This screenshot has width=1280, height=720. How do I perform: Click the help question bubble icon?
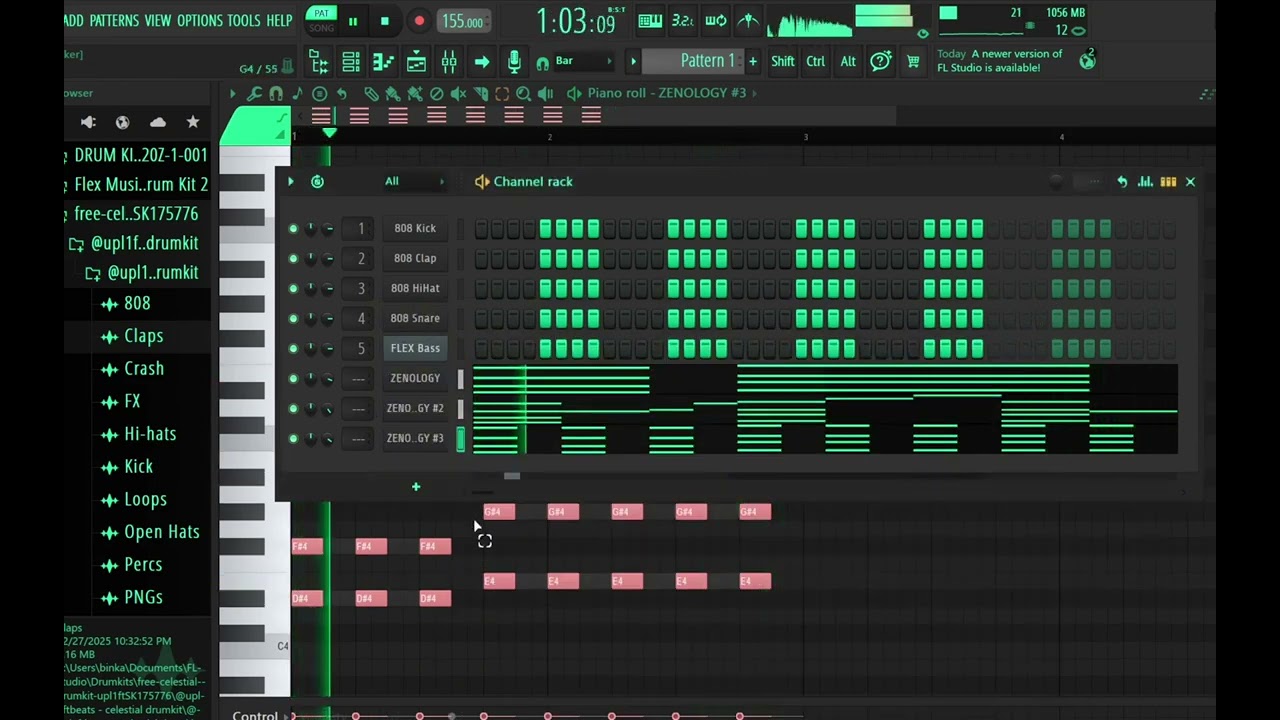pos(880,62)
